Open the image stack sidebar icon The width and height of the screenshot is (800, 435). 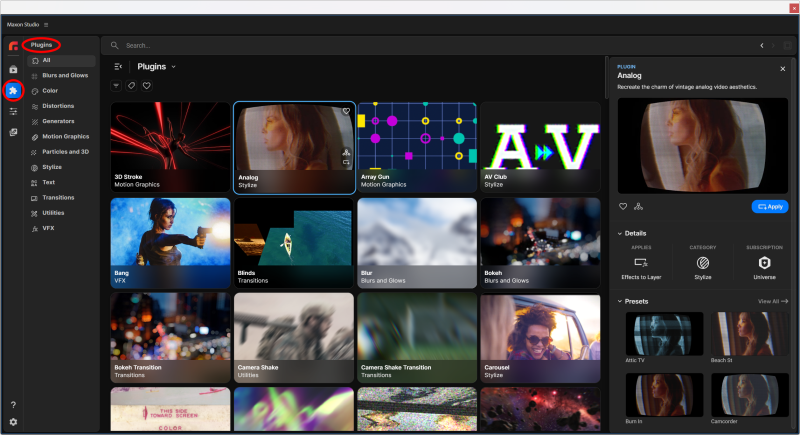13,132
